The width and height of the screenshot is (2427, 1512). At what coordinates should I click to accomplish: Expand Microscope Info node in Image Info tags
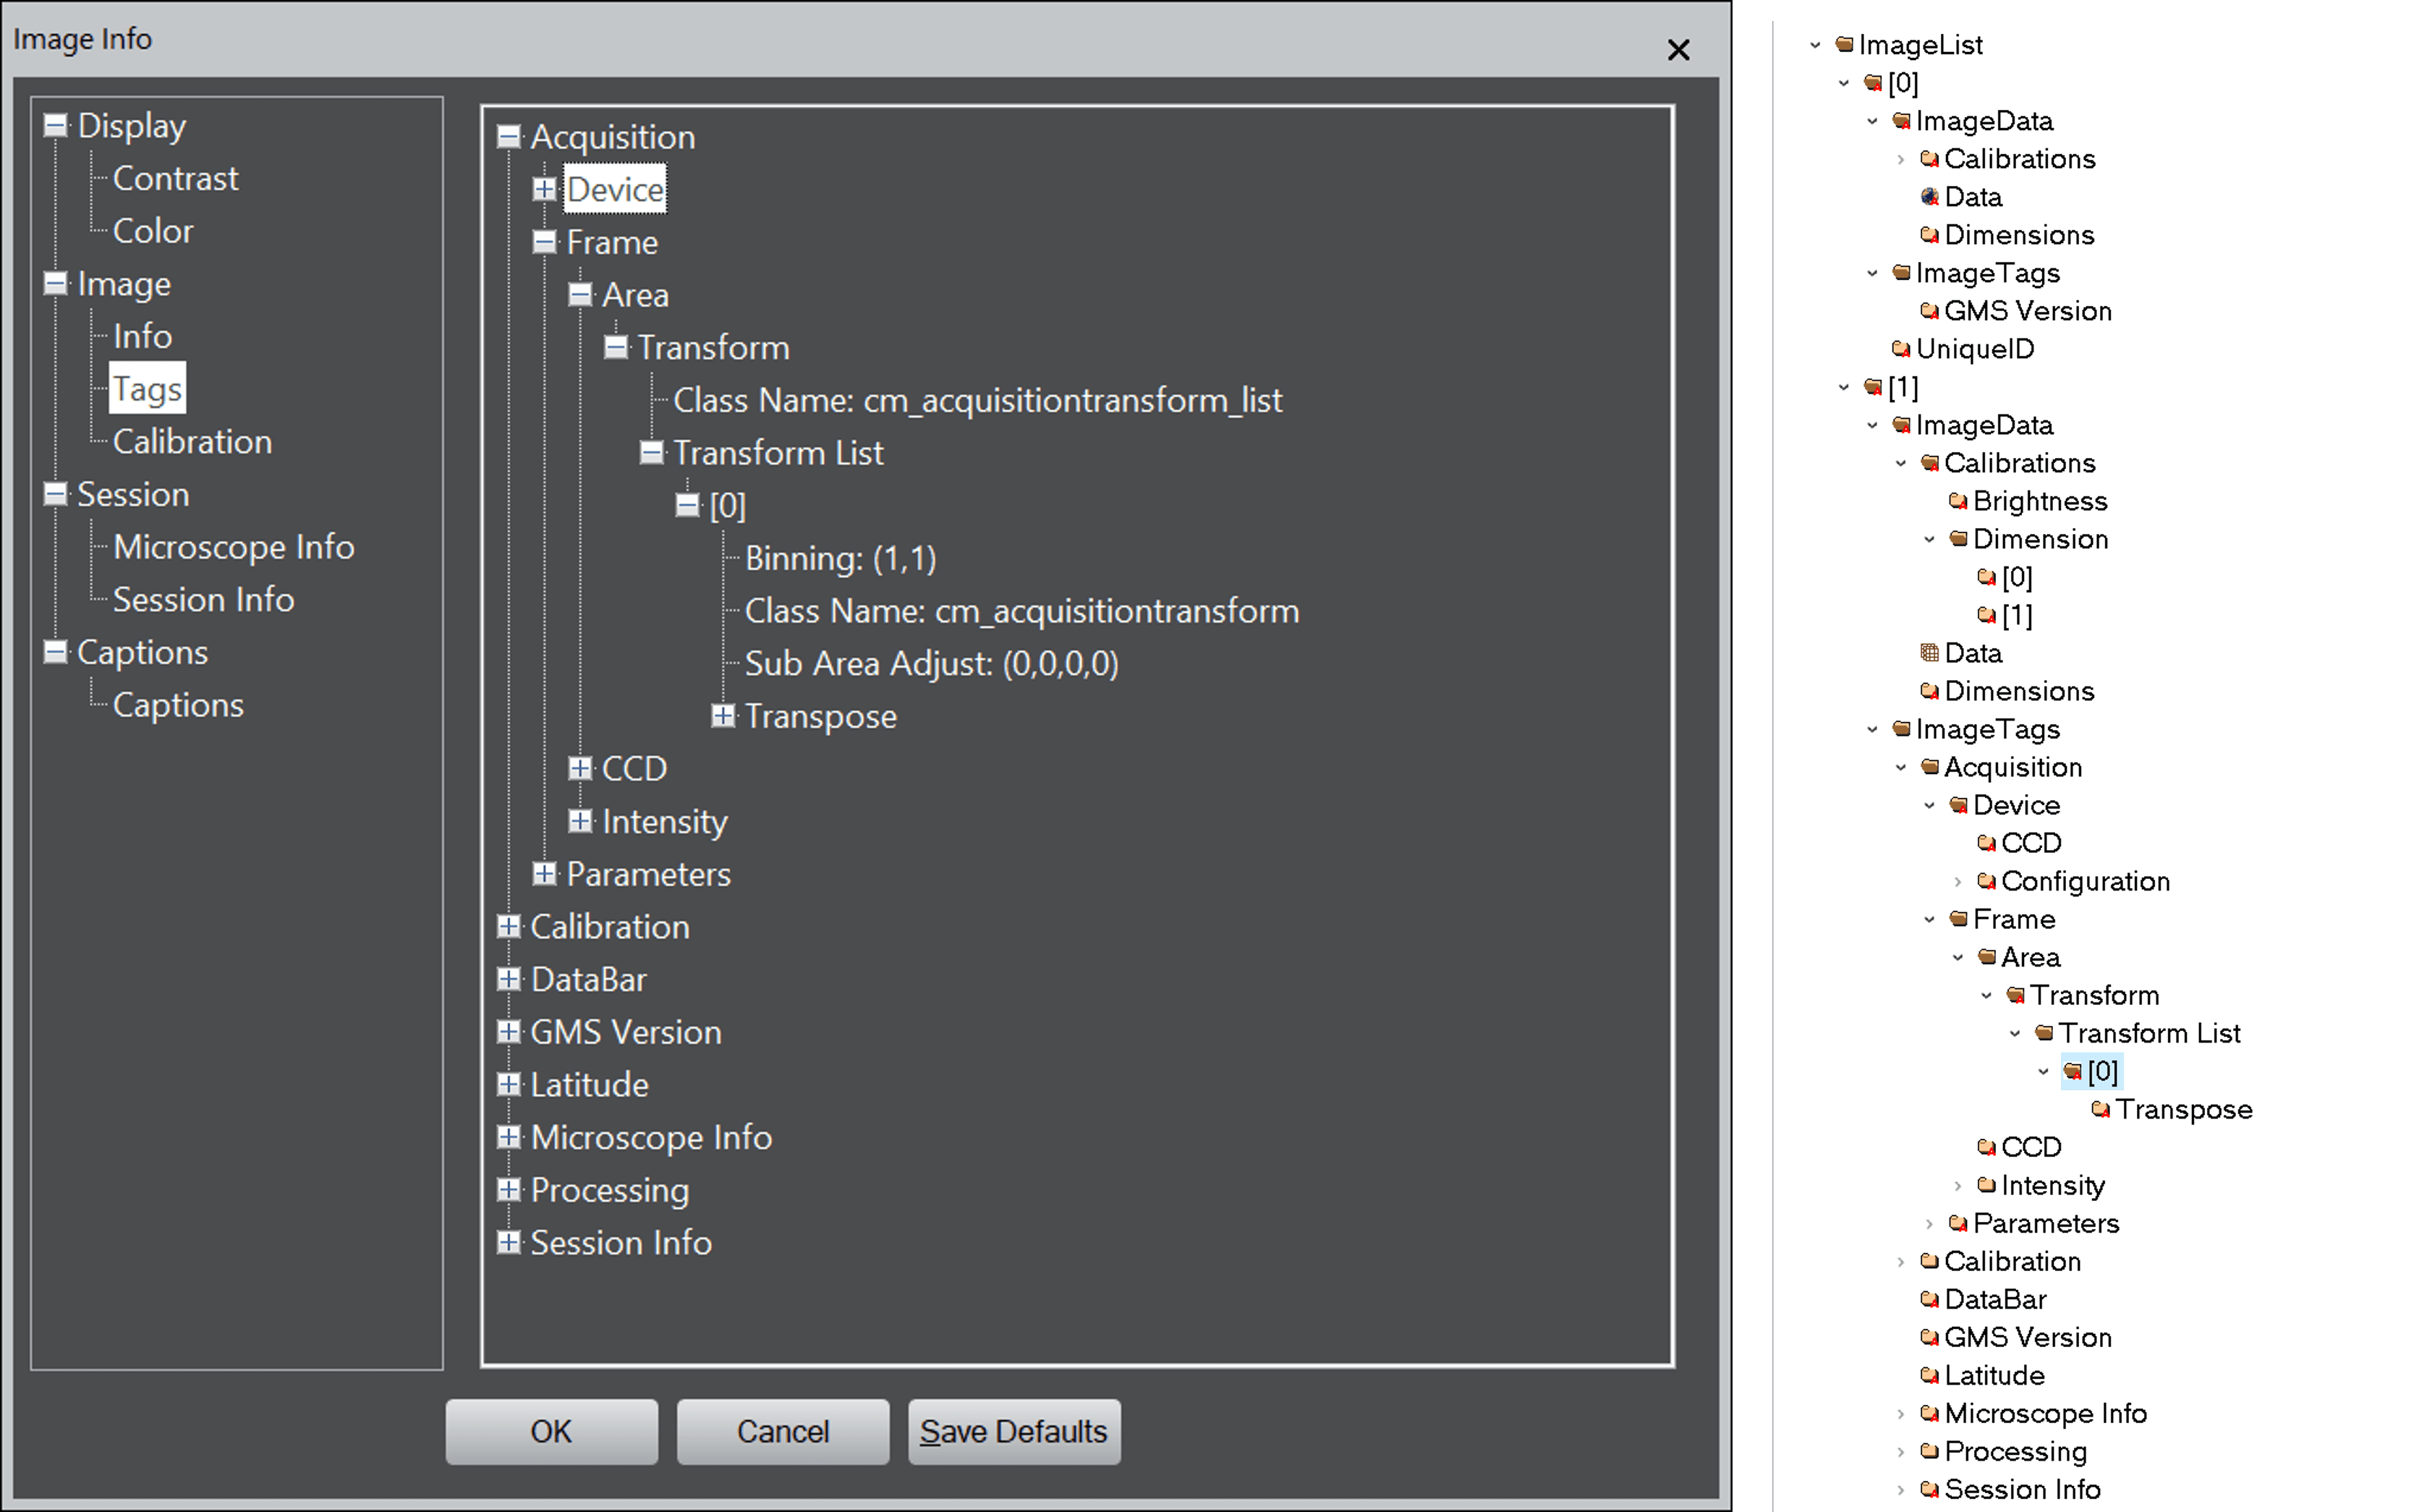click(509, 1137)
